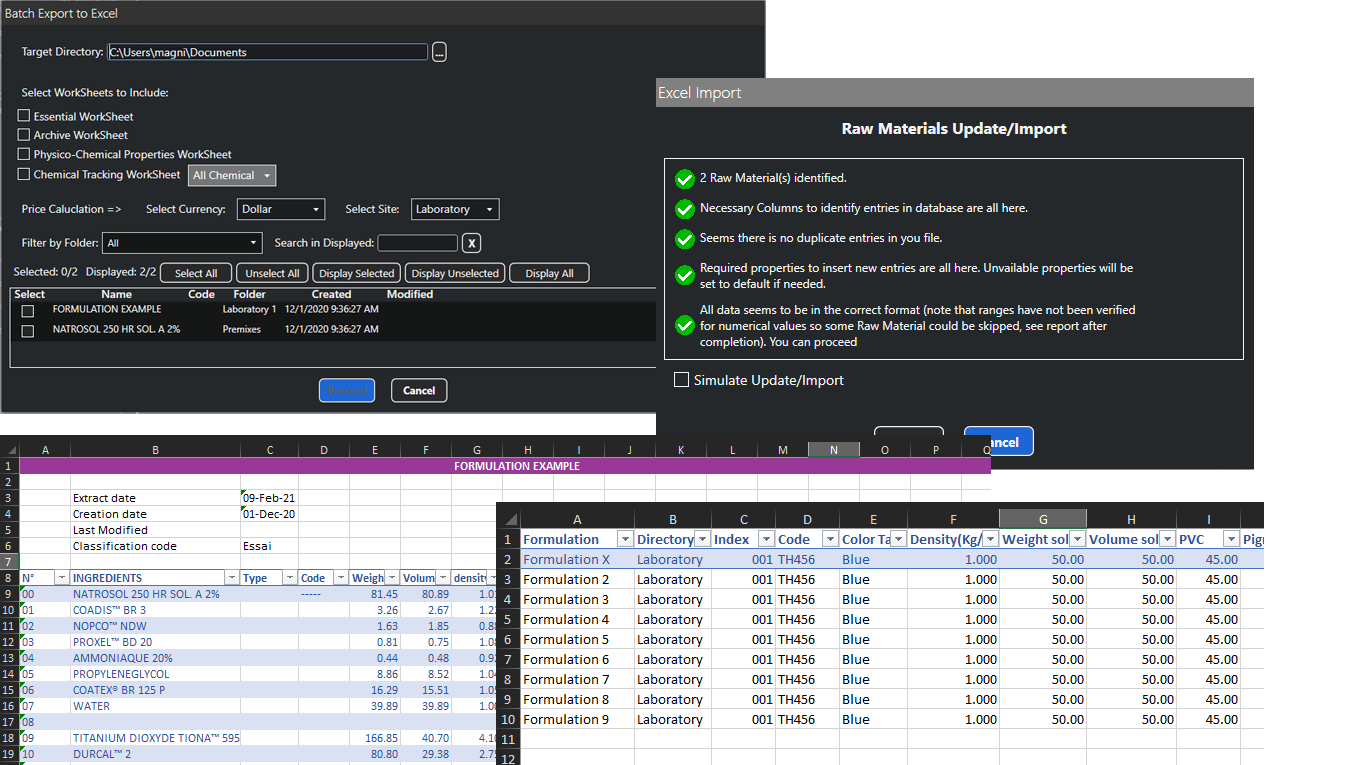
Task: Click green check beside 'All data seems to be' message
Action: [685, 326]
